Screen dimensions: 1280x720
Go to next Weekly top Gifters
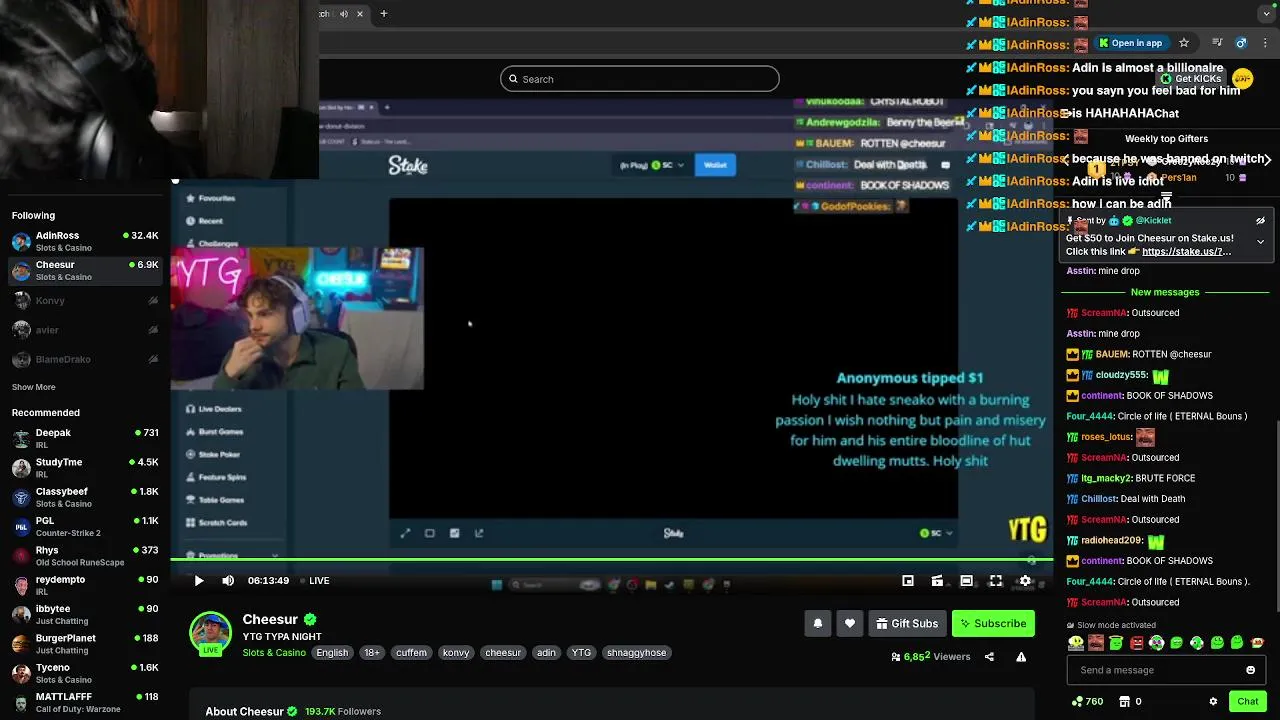tap(1267, 160)
